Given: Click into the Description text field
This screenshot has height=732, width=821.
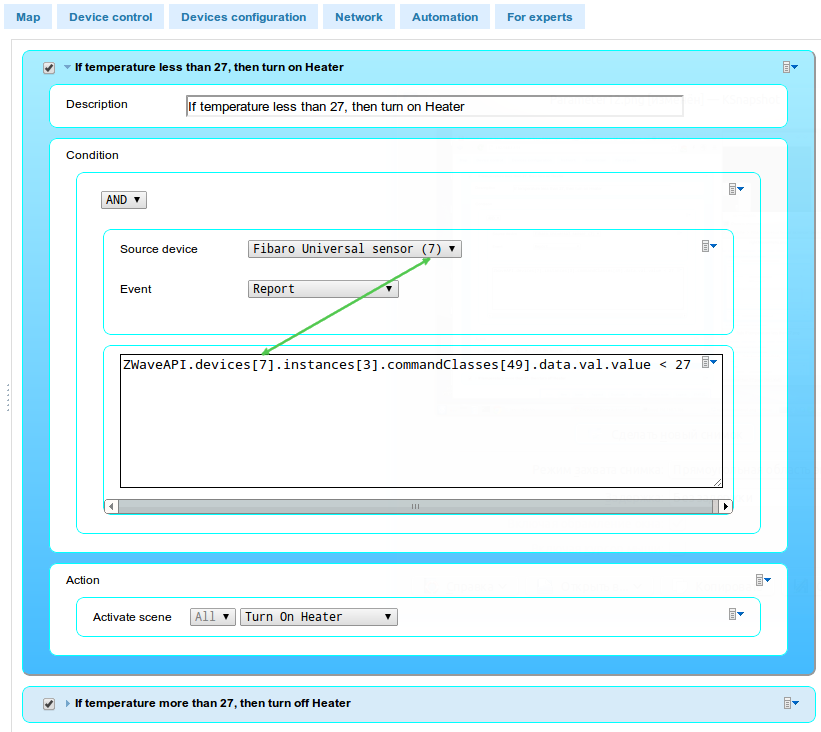Looking at the screenshot, I should pos(434,106).
